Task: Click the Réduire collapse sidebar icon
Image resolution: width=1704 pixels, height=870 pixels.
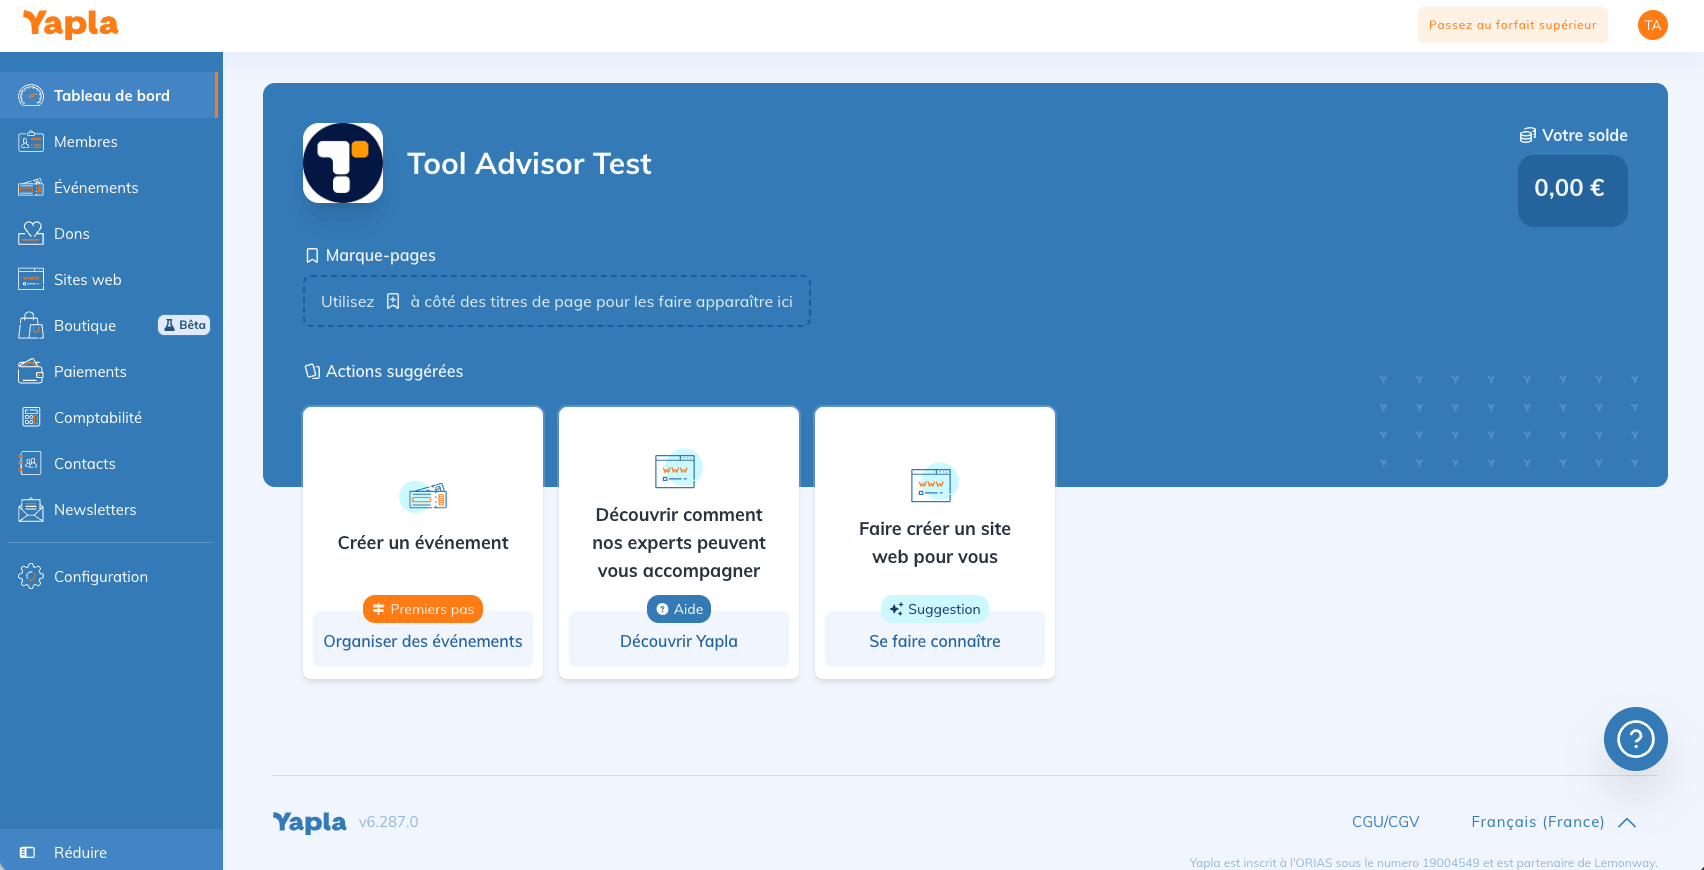Action: [28, 852]
